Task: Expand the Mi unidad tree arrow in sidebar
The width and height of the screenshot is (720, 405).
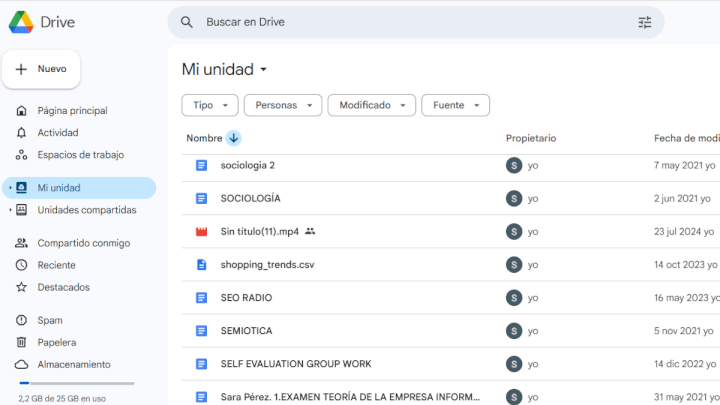Action: pyautogui.click(x=10, y=188)
